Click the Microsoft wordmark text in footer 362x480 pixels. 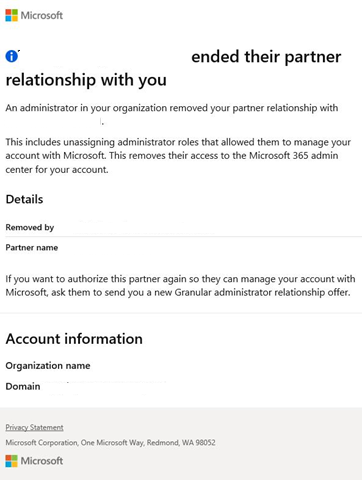pos(42,461)
